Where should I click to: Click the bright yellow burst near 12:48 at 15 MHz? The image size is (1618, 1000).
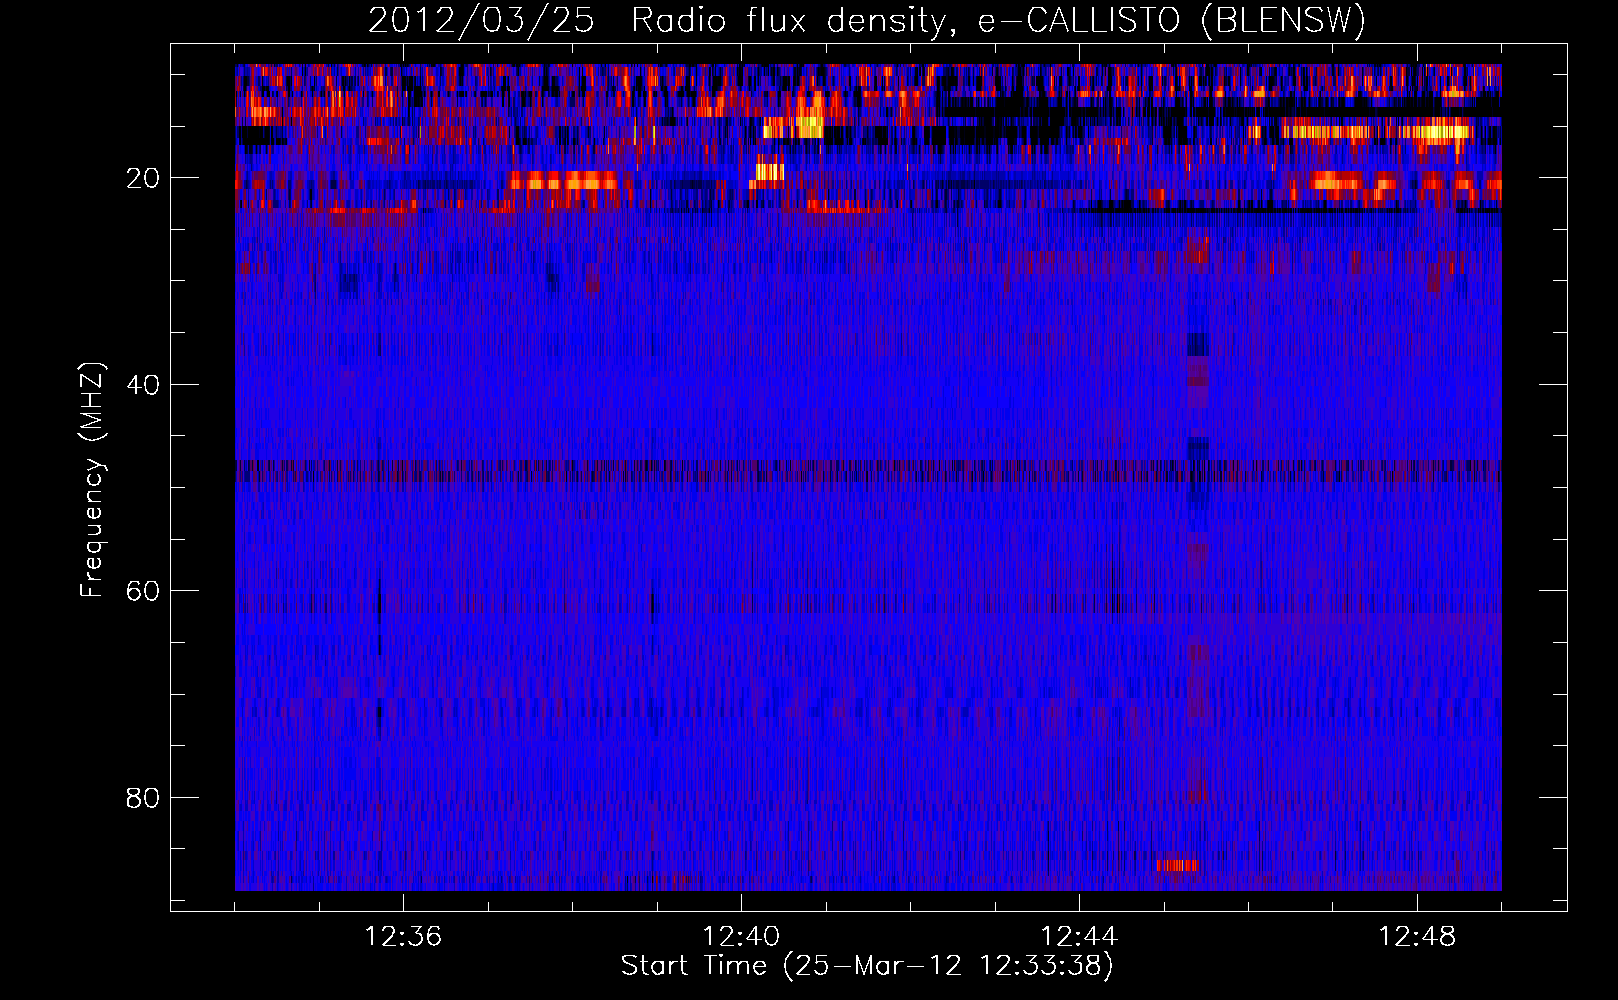click(1436, 131)
